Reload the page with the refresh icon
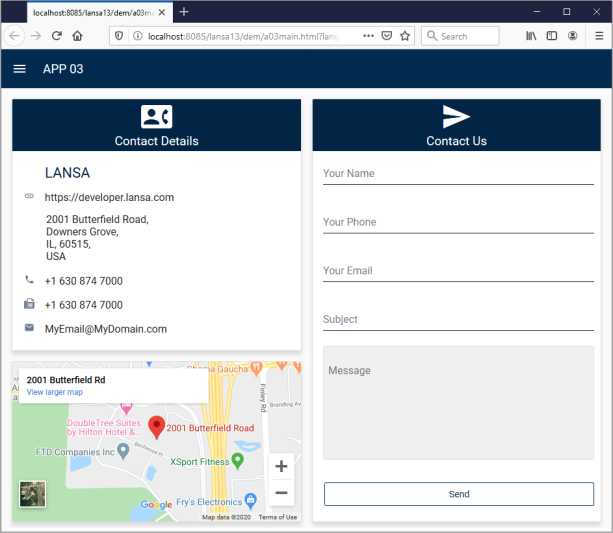Viewport: 613px width, 533px height. (57, 36)
